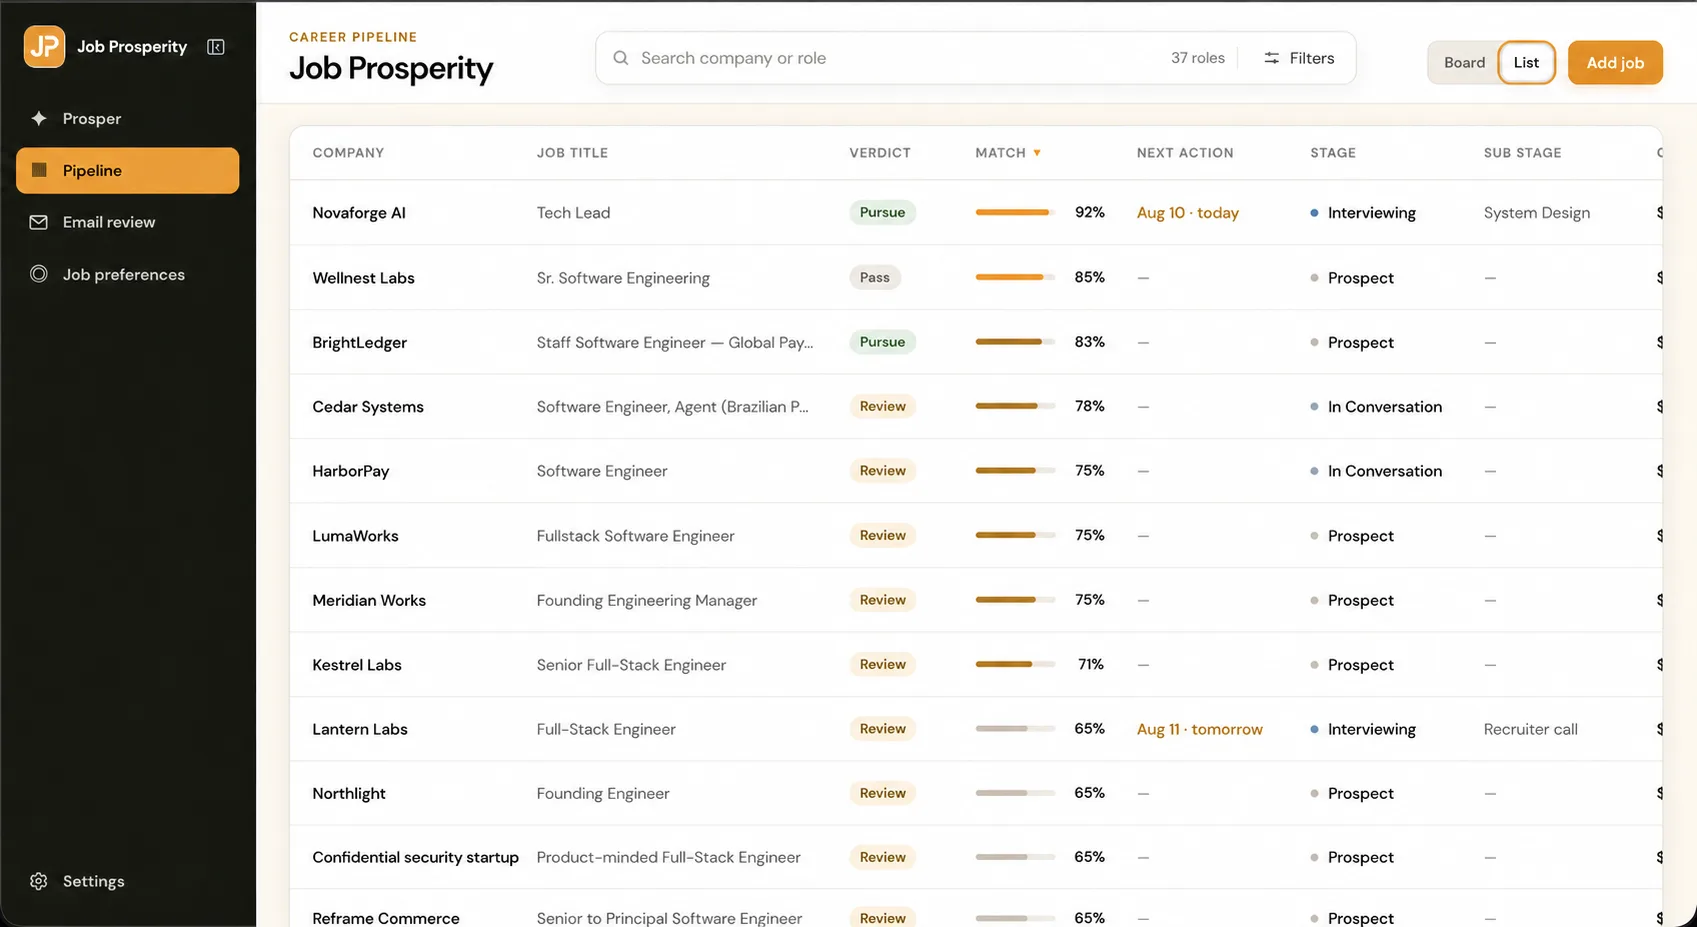
Task: Open the Filters button
Action: tap(1298, 58)
